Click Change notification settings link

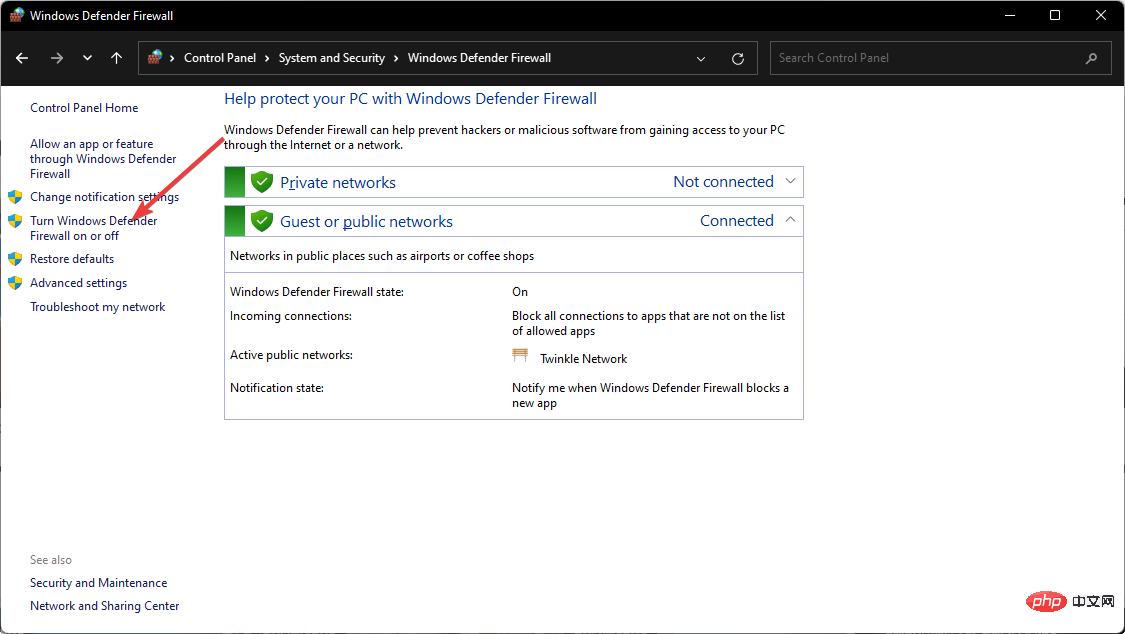104,197
